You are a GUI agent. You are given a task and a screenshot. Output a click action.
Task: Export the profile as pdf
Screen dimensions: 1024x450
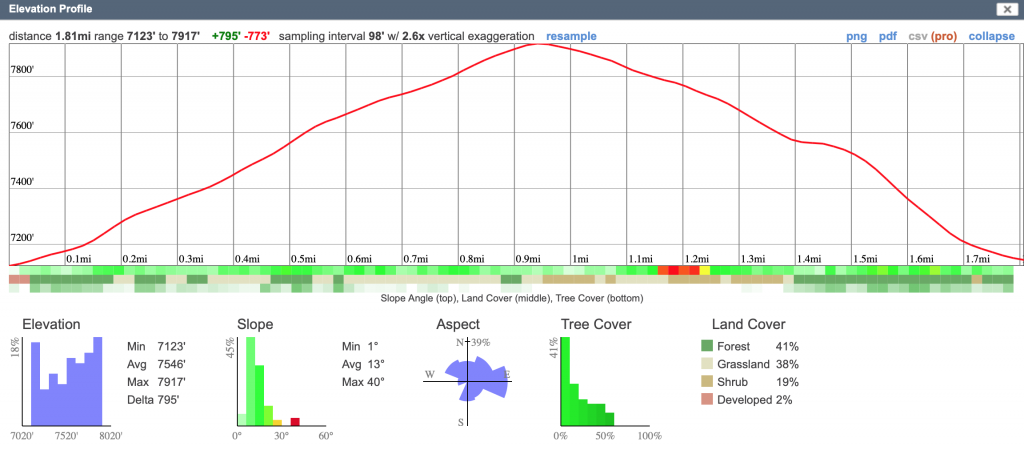[887, 36]
